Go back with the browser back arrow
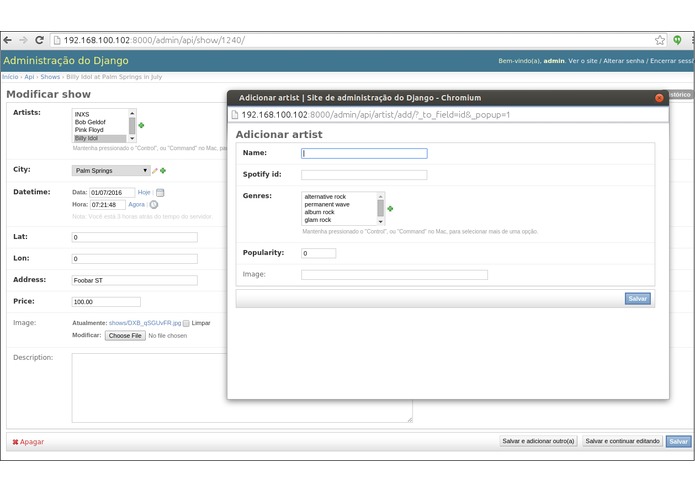This screenshot has width=695, height=494. pyautogui.click(x=8, y=40)
